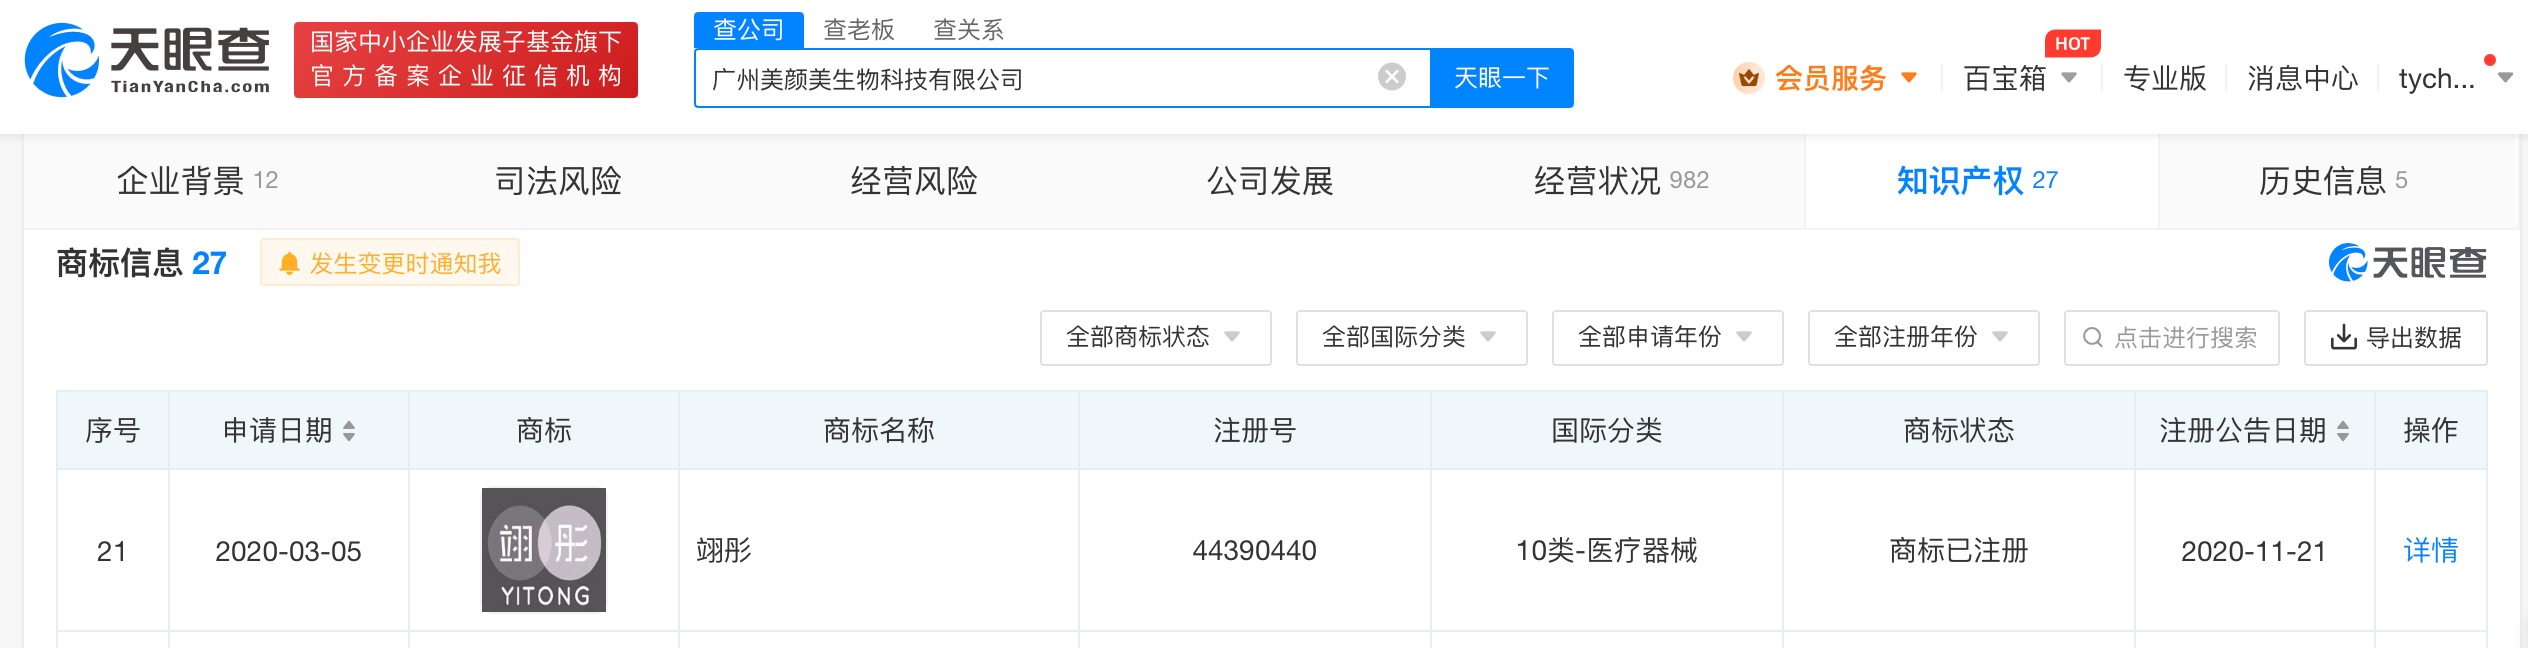Expand the all international classification dropdown
The width and height of the screenshot is (2528, 648).
click(x=1411, y=338)
